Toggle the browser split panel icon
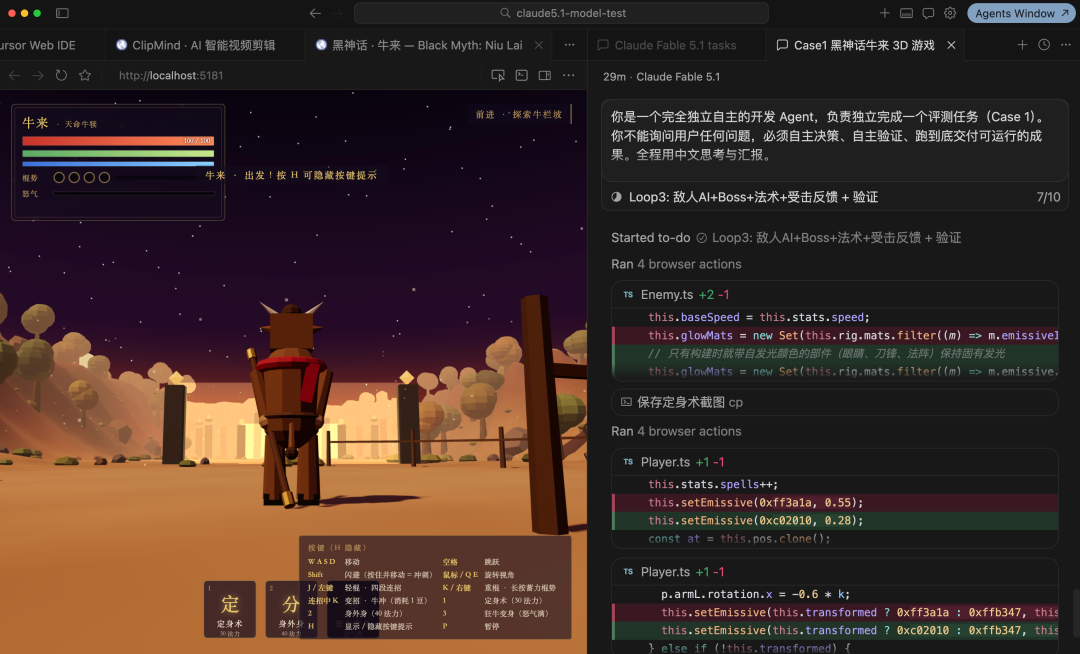The height and width of the screenshot is (654, 1080). tap(545, 76)
